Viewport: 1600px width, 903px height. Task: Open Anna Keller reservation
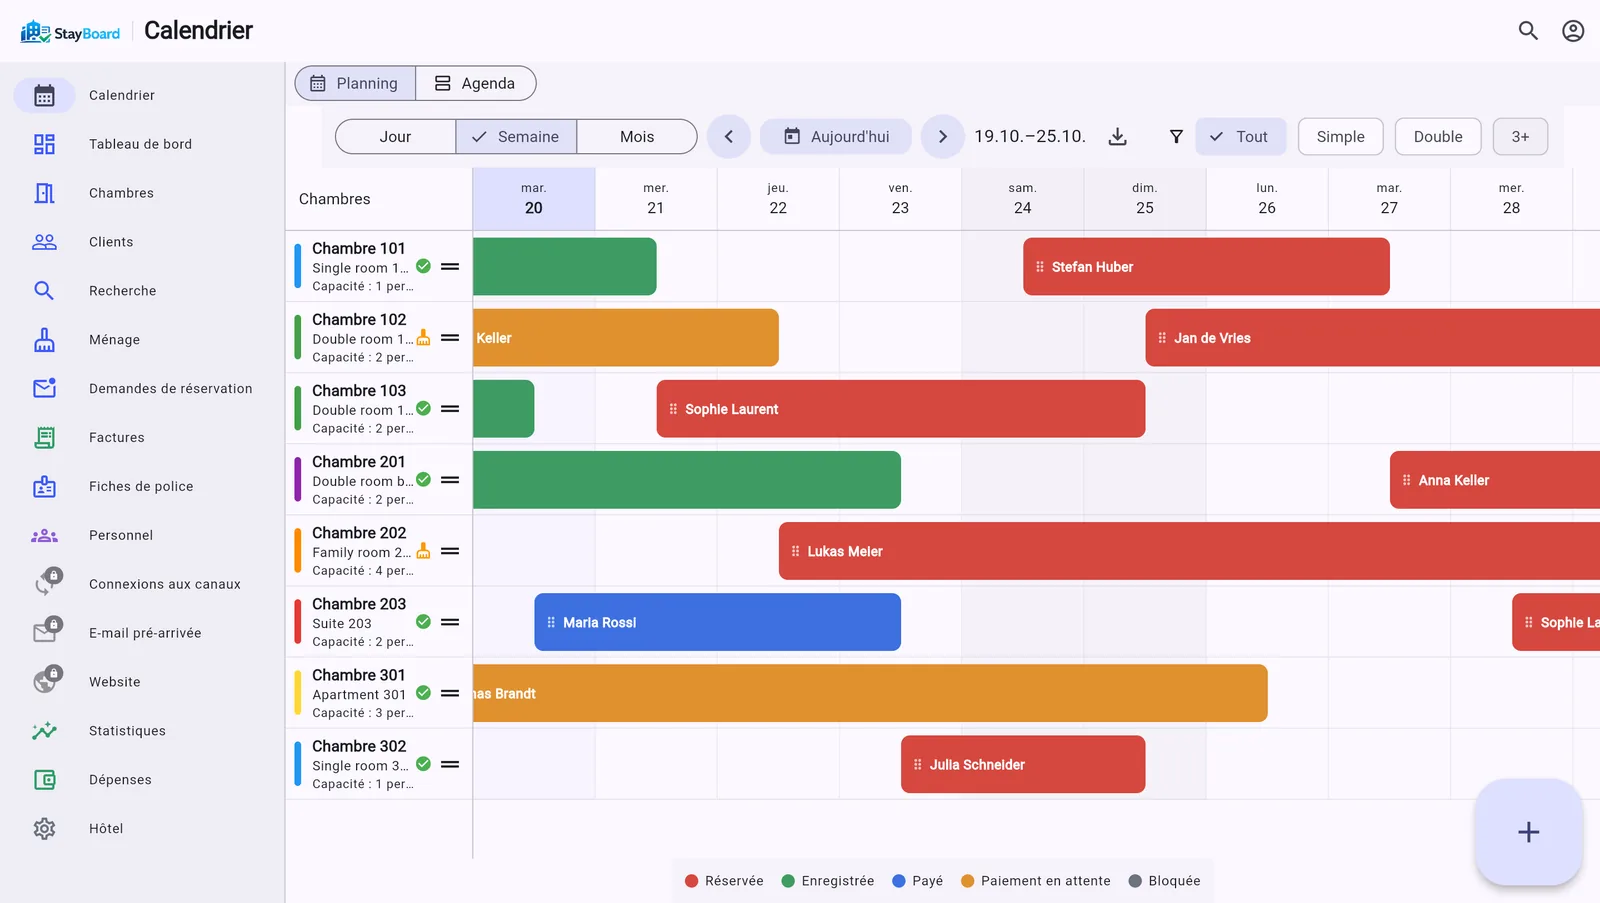click(x=1495, y=480)
